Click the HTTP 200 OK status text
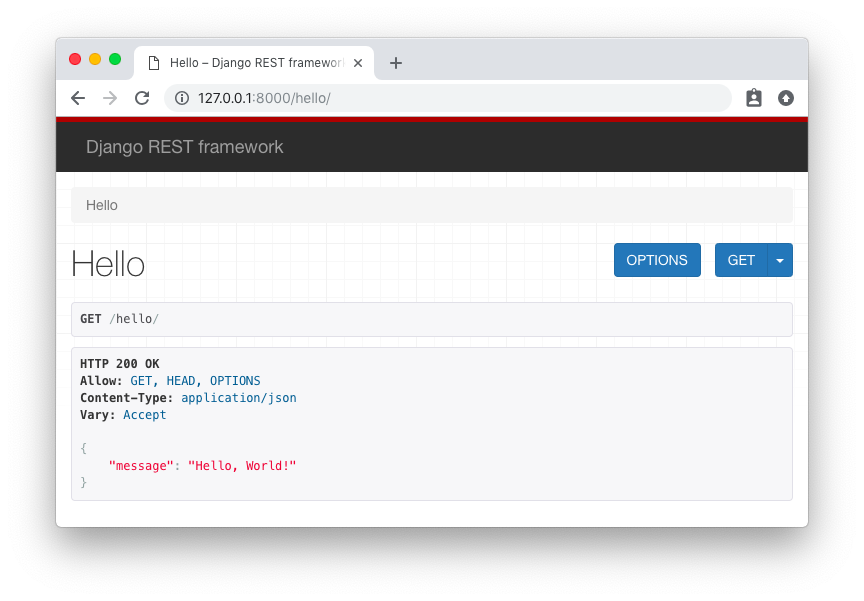Image resolution: width=864 pixels, height=601 pixels. 120,364
